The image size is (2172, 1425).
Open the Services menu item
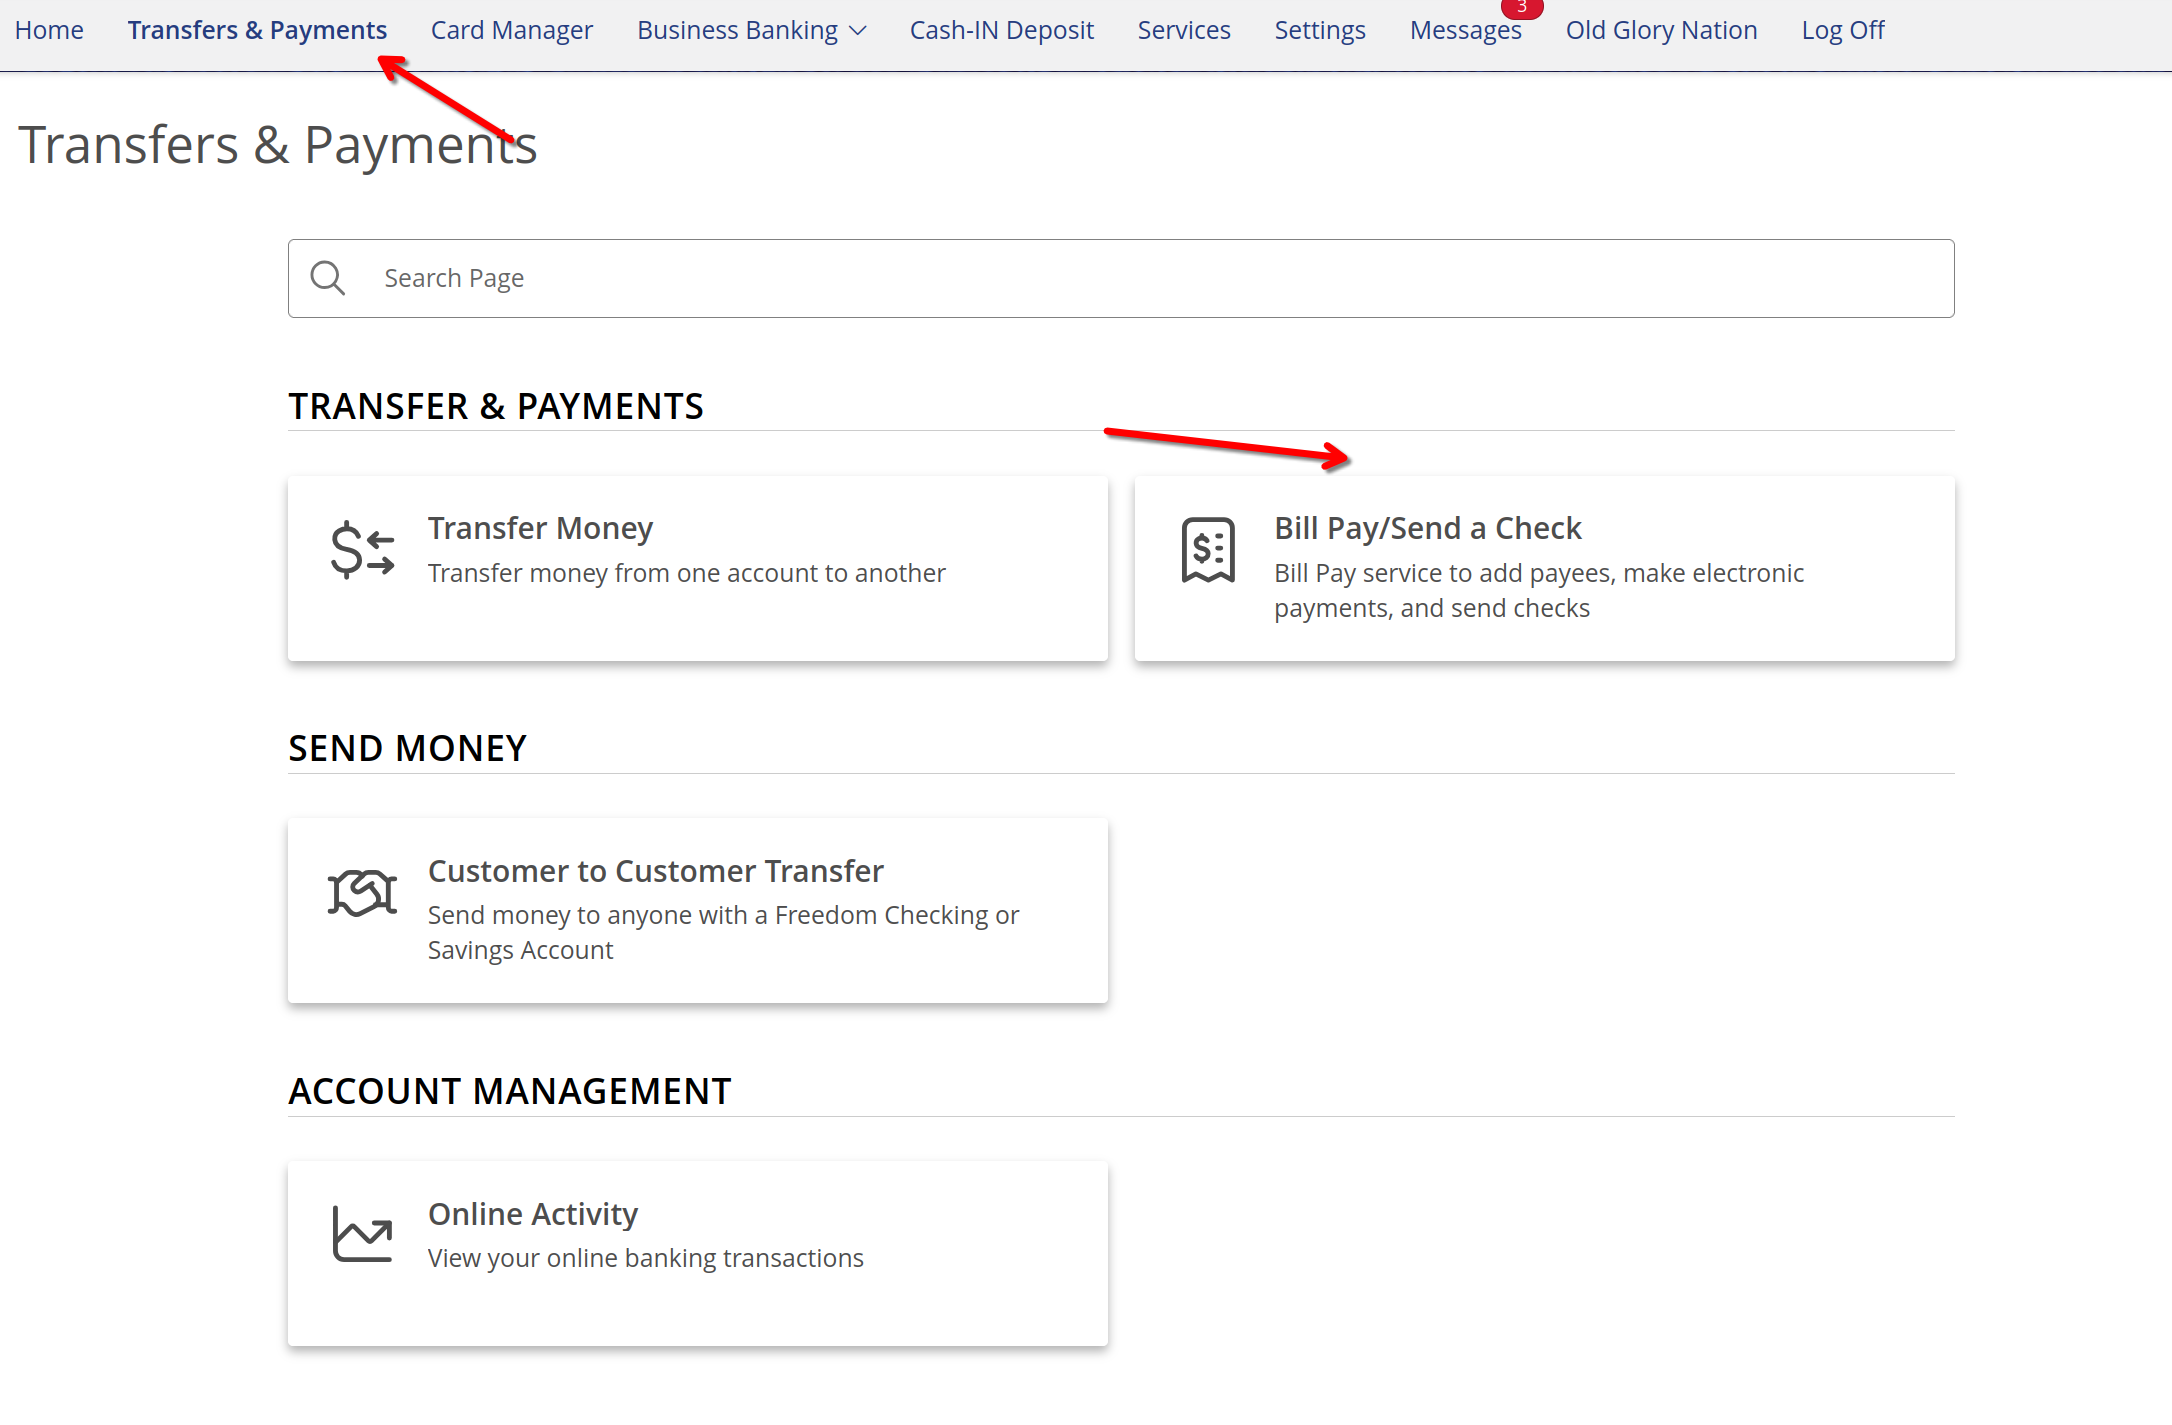1183,30
